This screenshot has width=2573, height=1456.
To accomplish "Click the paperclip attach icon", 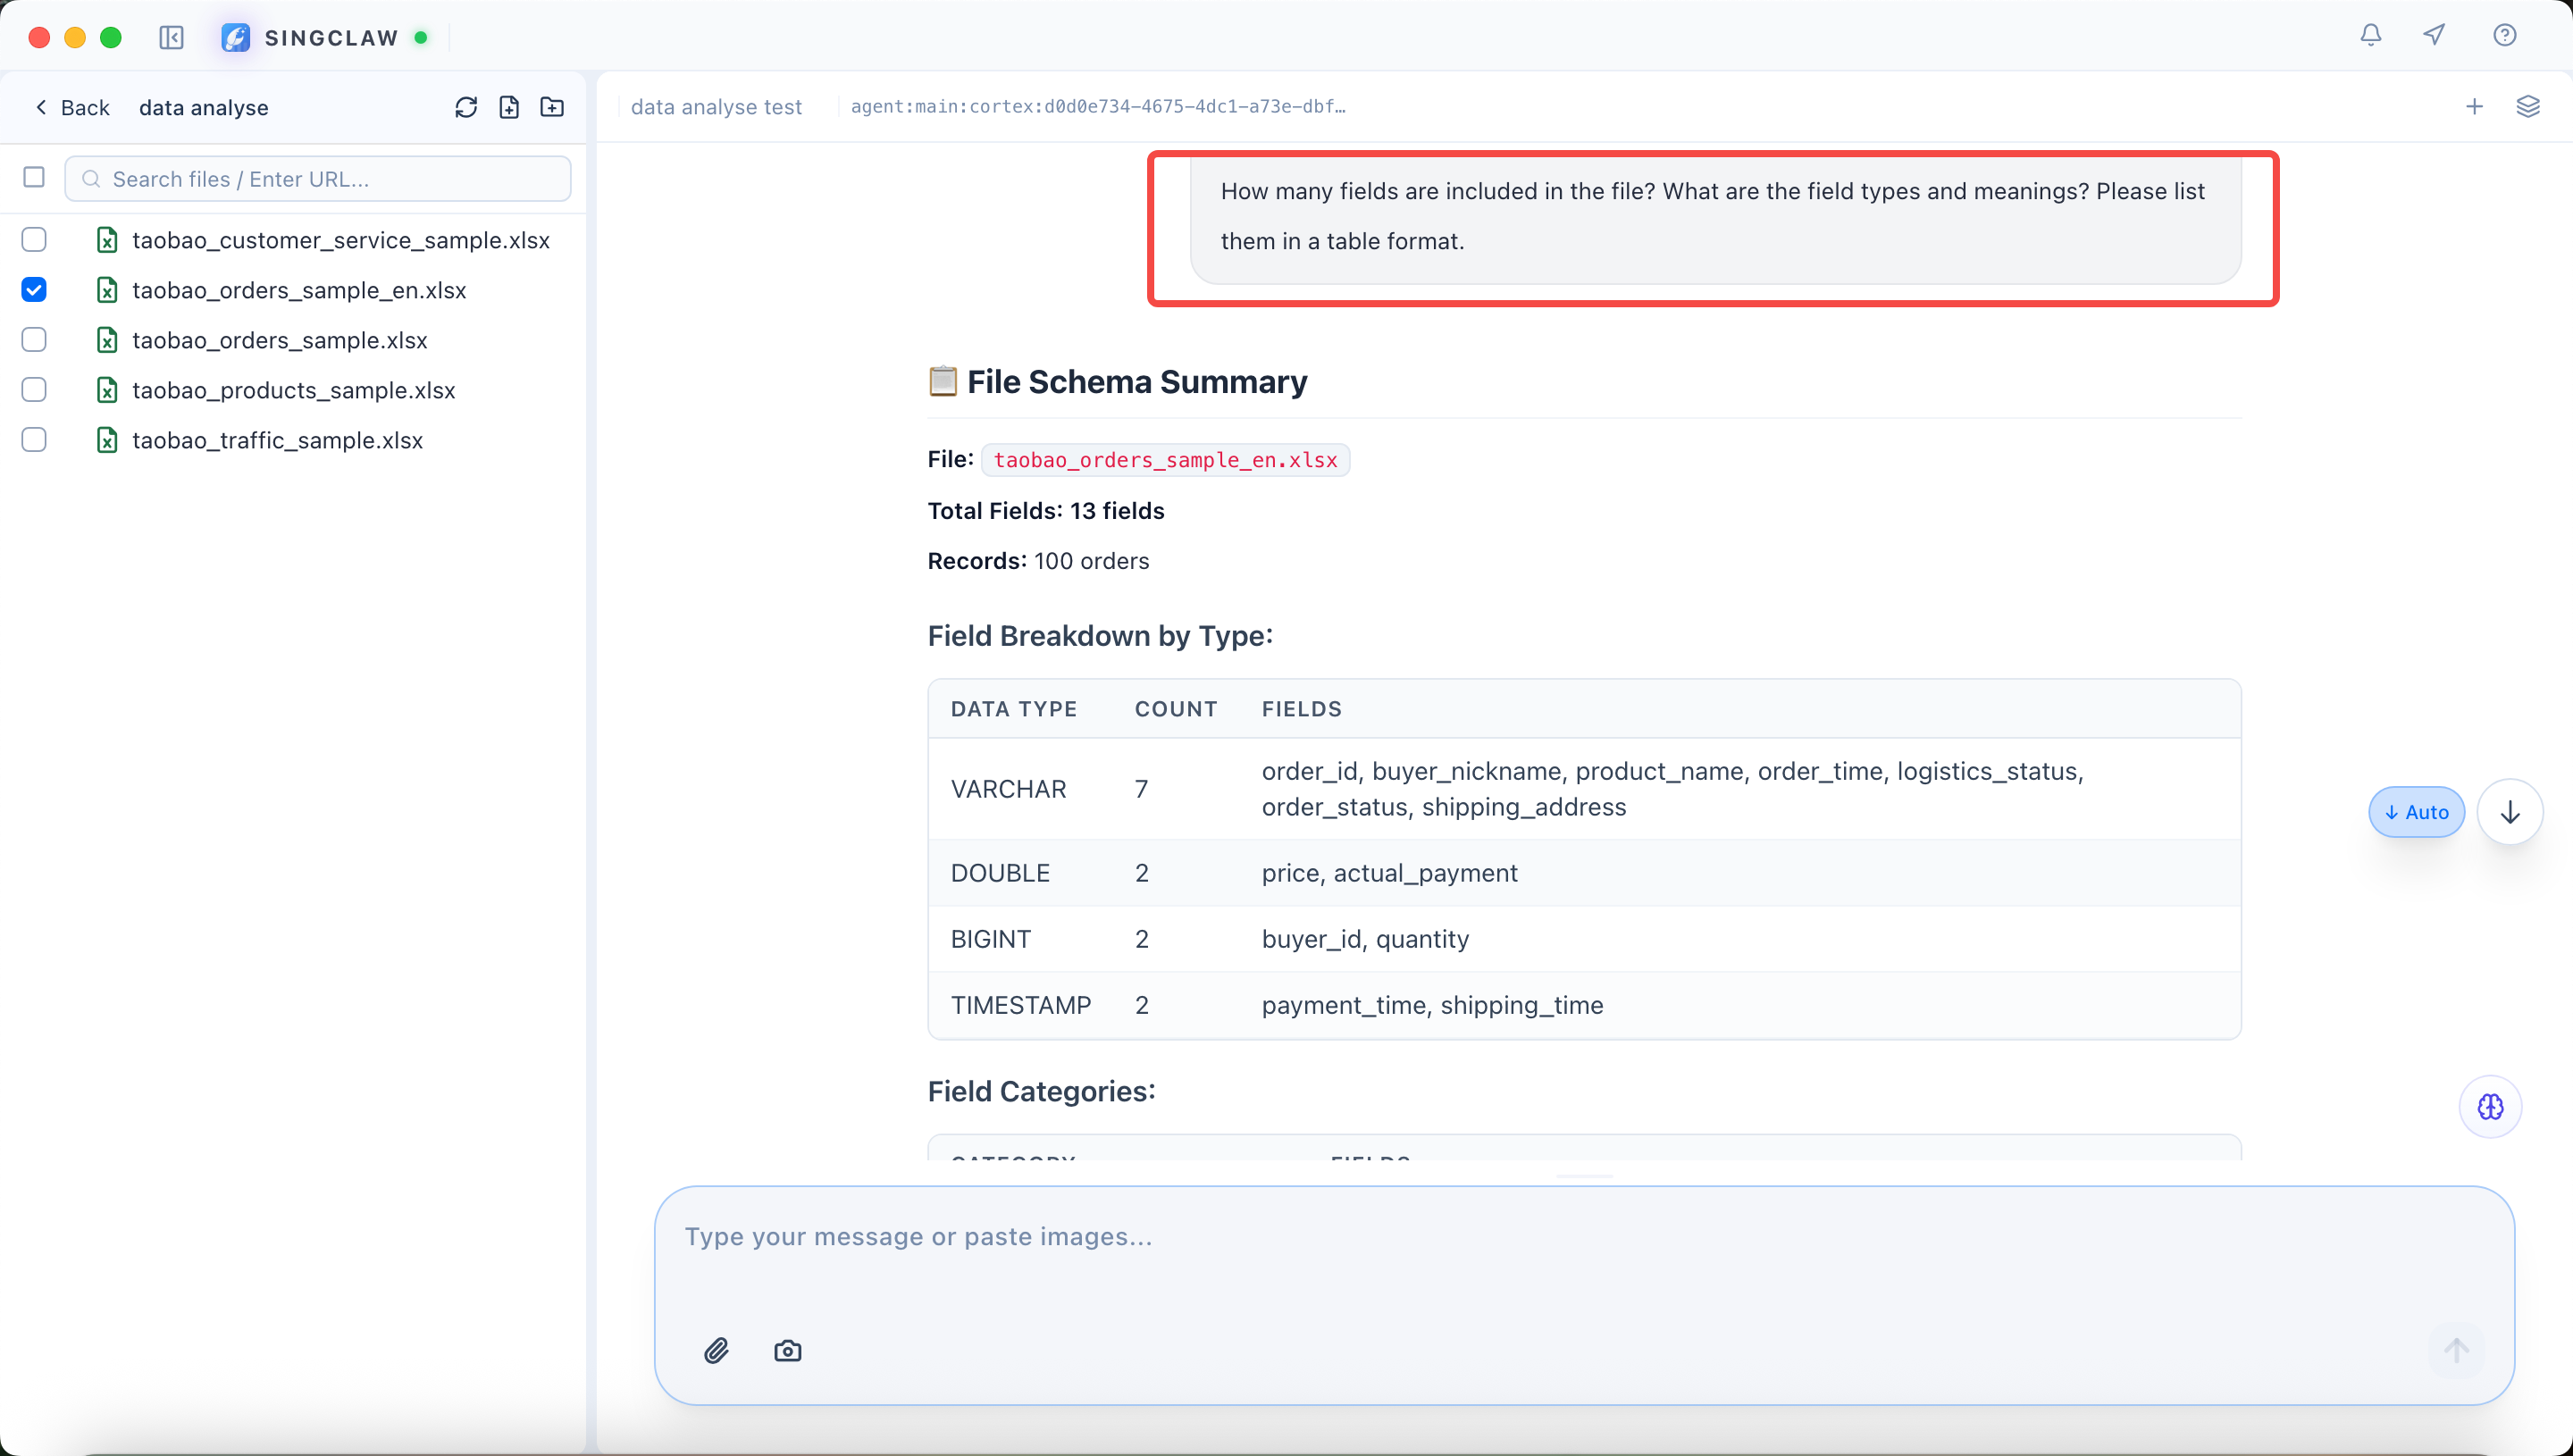I will click(x=716, y=1351).
